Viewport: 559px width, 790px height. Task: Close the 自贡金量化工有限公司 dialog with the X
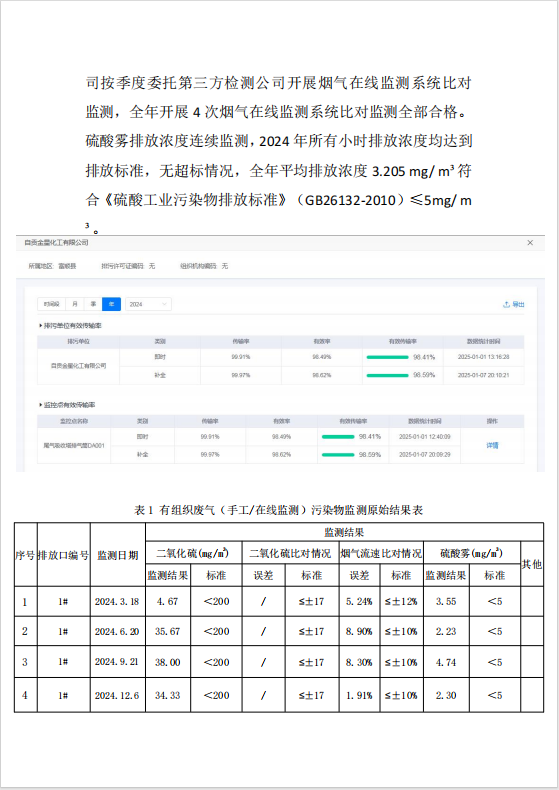[530, 243]
